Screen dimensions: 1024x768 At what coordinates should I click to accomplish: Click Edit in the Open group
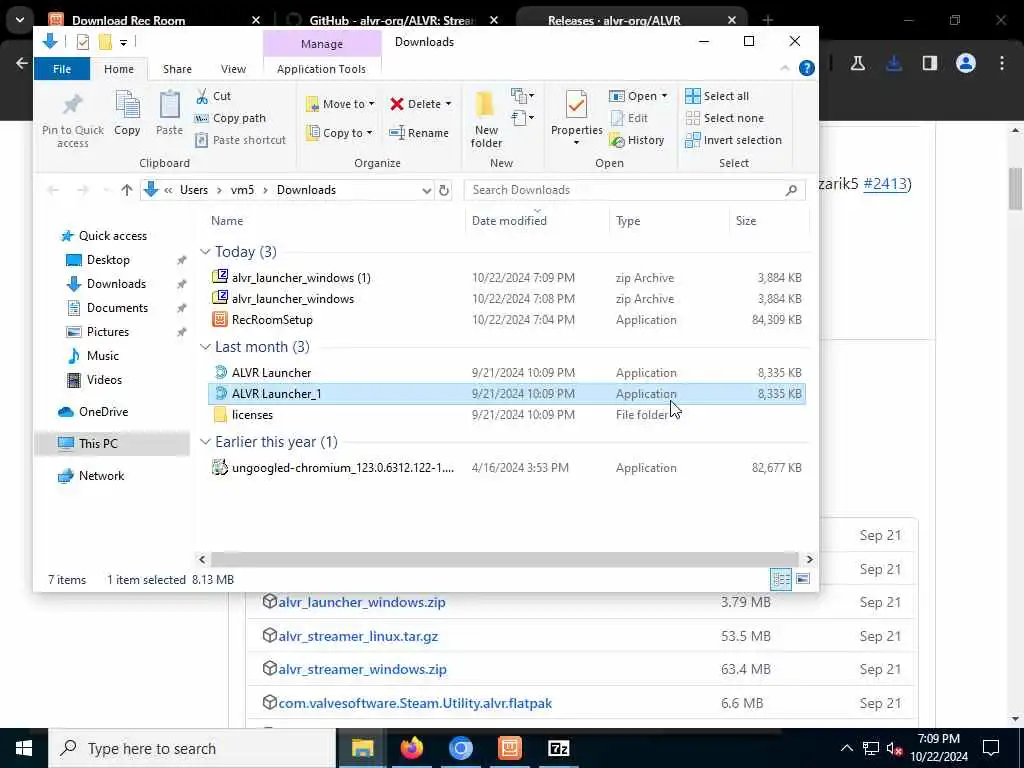point(629,118)
